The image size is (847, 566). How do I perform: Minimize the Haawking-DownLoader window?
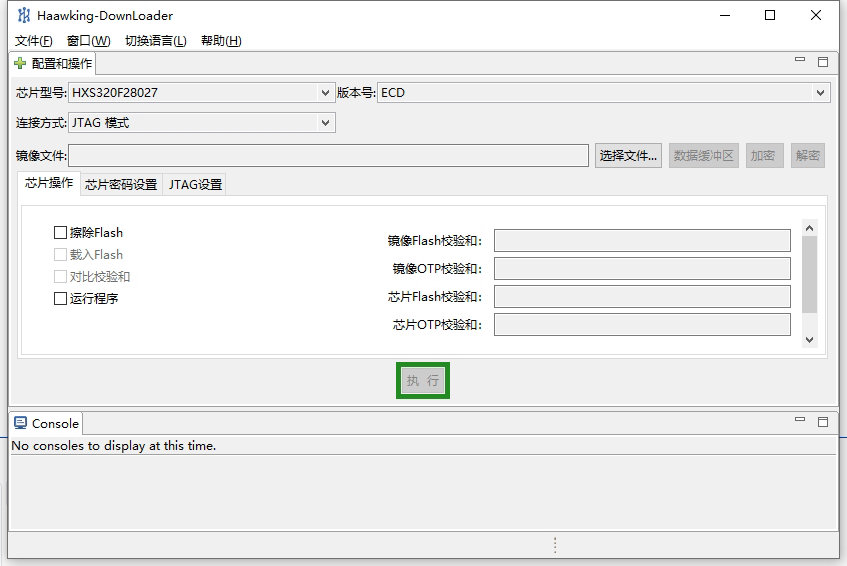725,15
